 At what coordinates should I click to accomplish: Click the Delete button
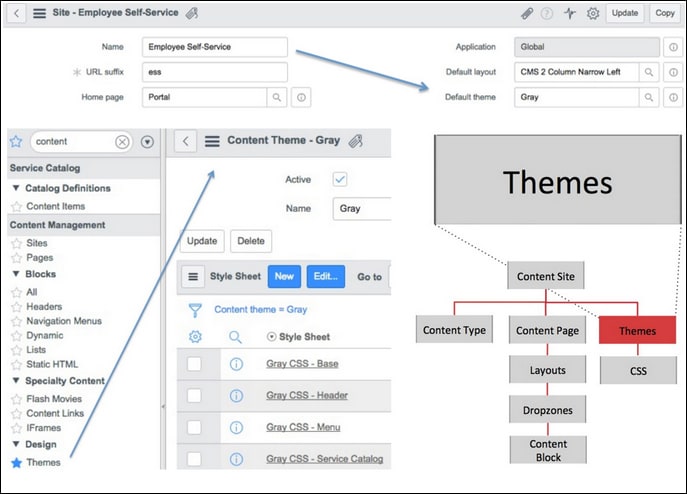coord(251,241)
